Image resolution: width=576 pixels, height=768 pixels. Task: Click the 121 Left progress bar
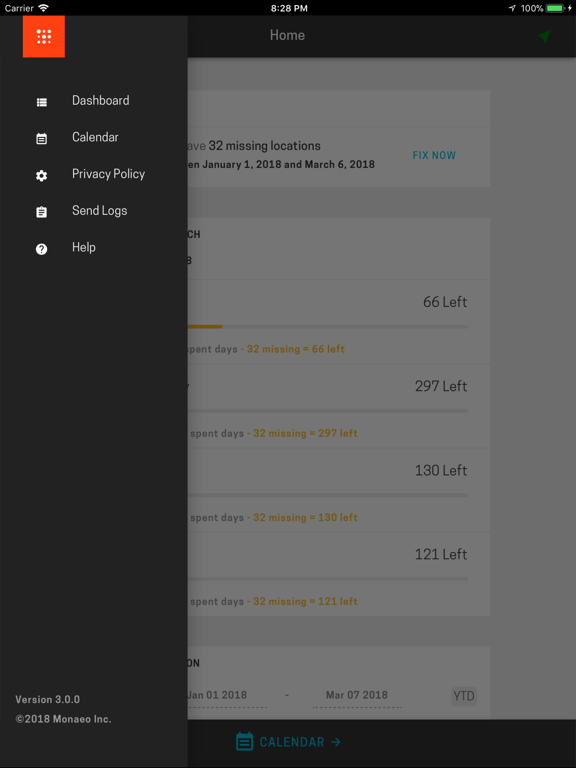point(327,579)
